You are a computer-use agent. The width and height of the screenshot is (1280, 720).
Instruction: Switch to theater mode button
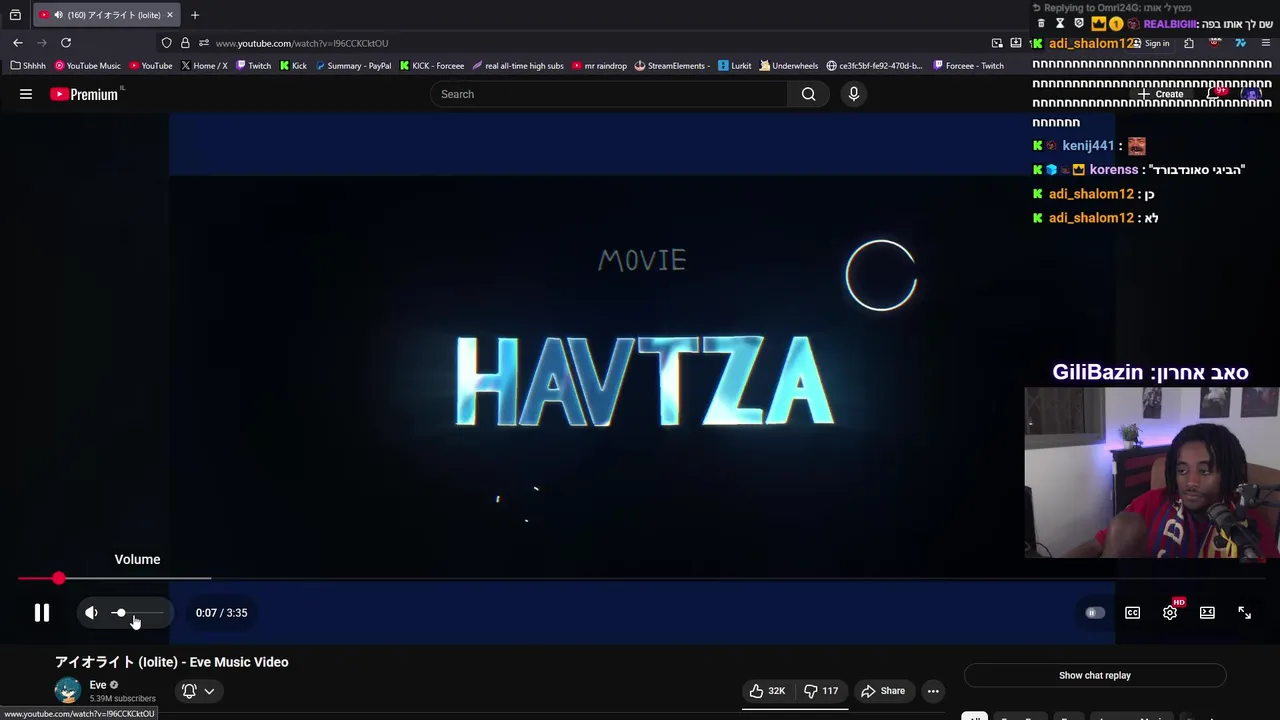pyautogui.click(x=1207, y=613)
